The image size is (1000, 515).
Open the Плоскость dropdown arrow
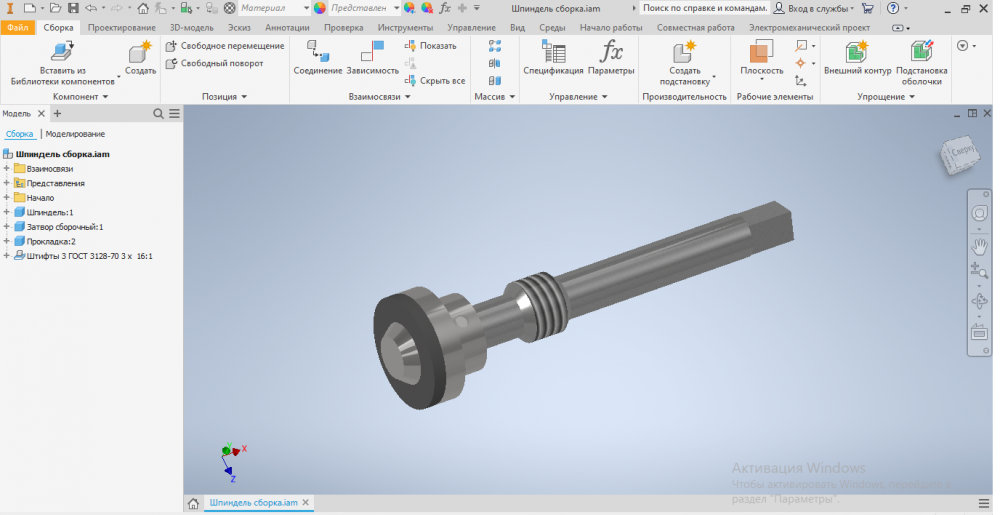[x=761, y=81]
